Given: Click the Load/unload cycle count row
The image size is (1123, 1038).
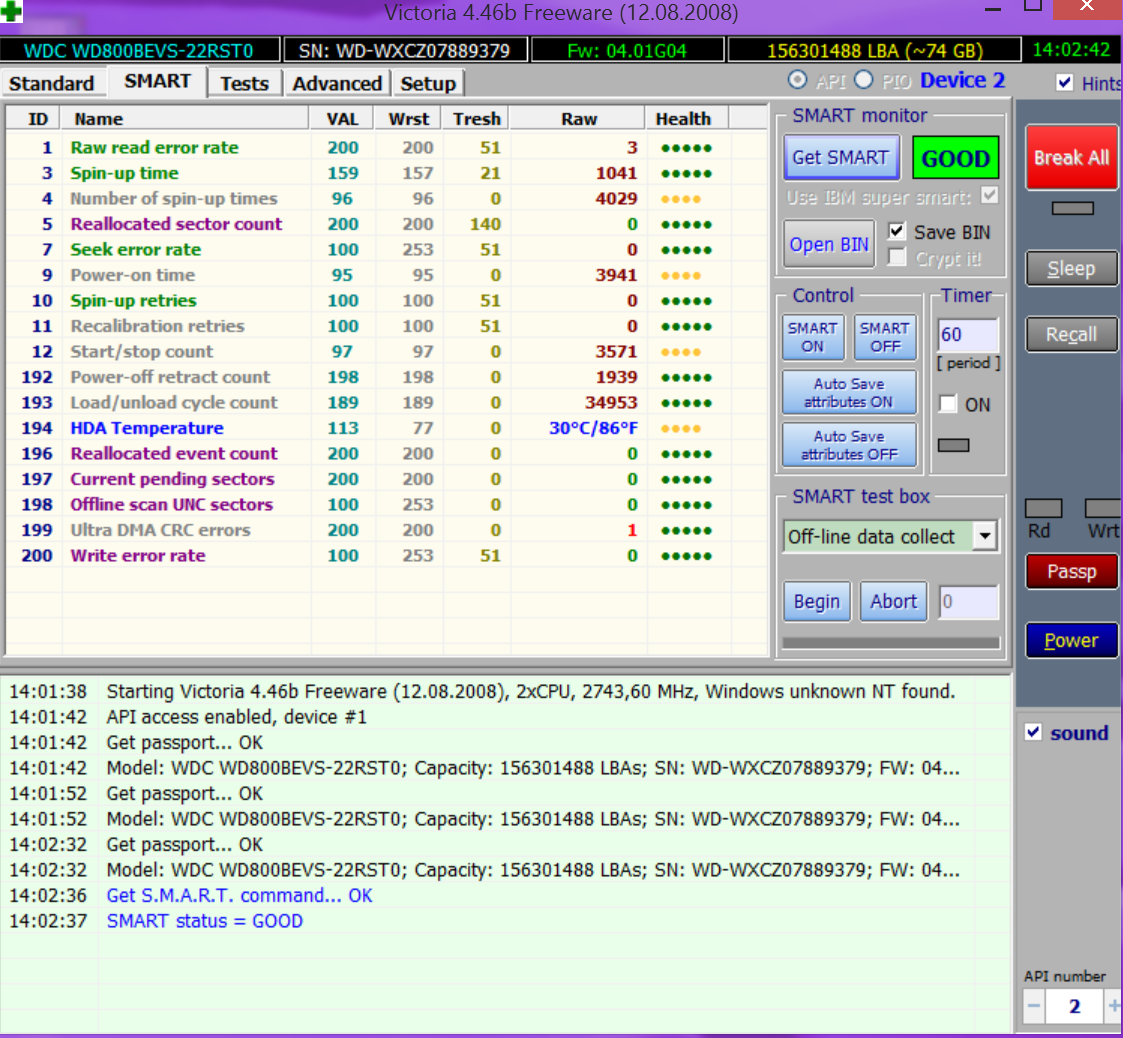Looking at the screenshot, I should click(387, 403).
